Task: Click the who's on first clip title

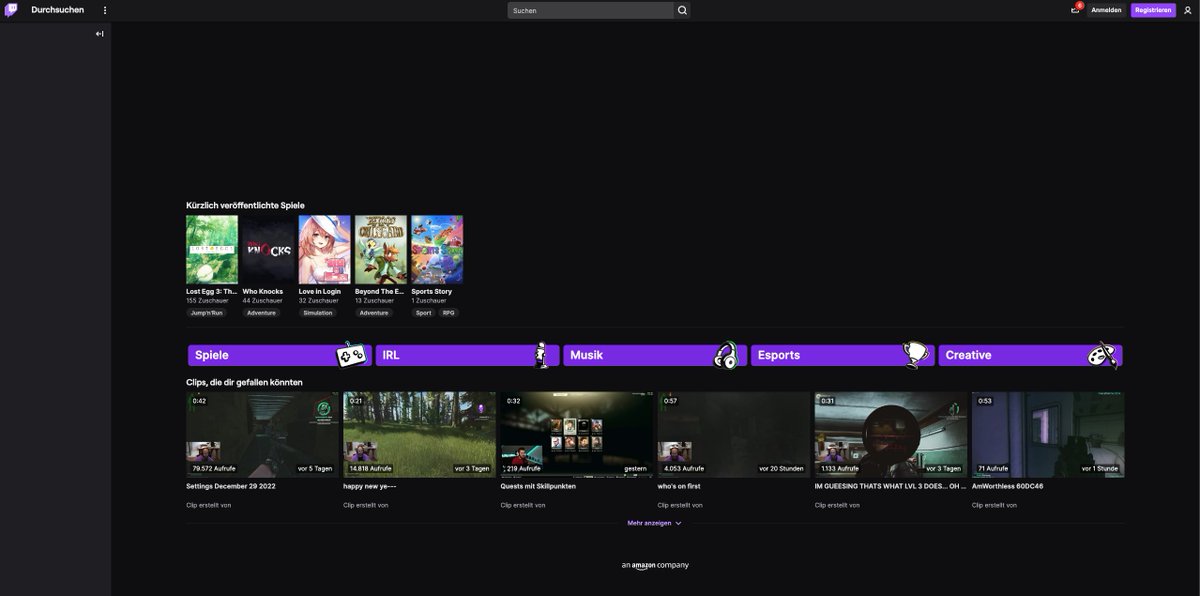Action: [679, 486]
